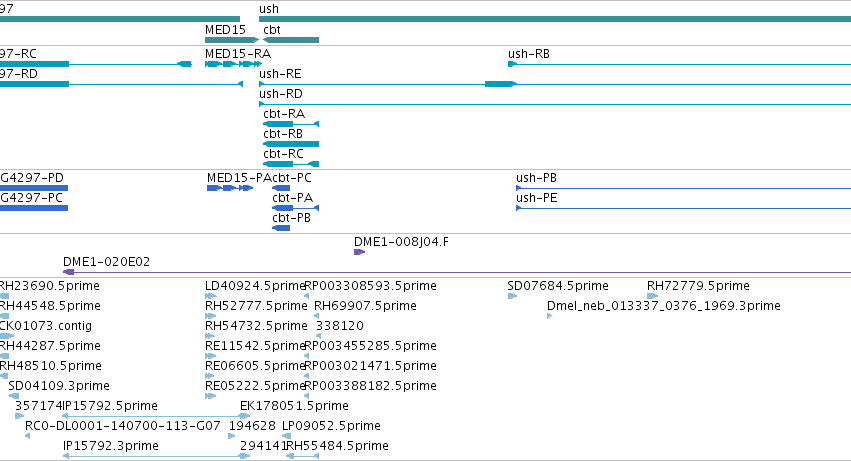This screenshot has height=461, width=851.
Task: Select cbt-PB protein feature
Action: pos(281,228)
